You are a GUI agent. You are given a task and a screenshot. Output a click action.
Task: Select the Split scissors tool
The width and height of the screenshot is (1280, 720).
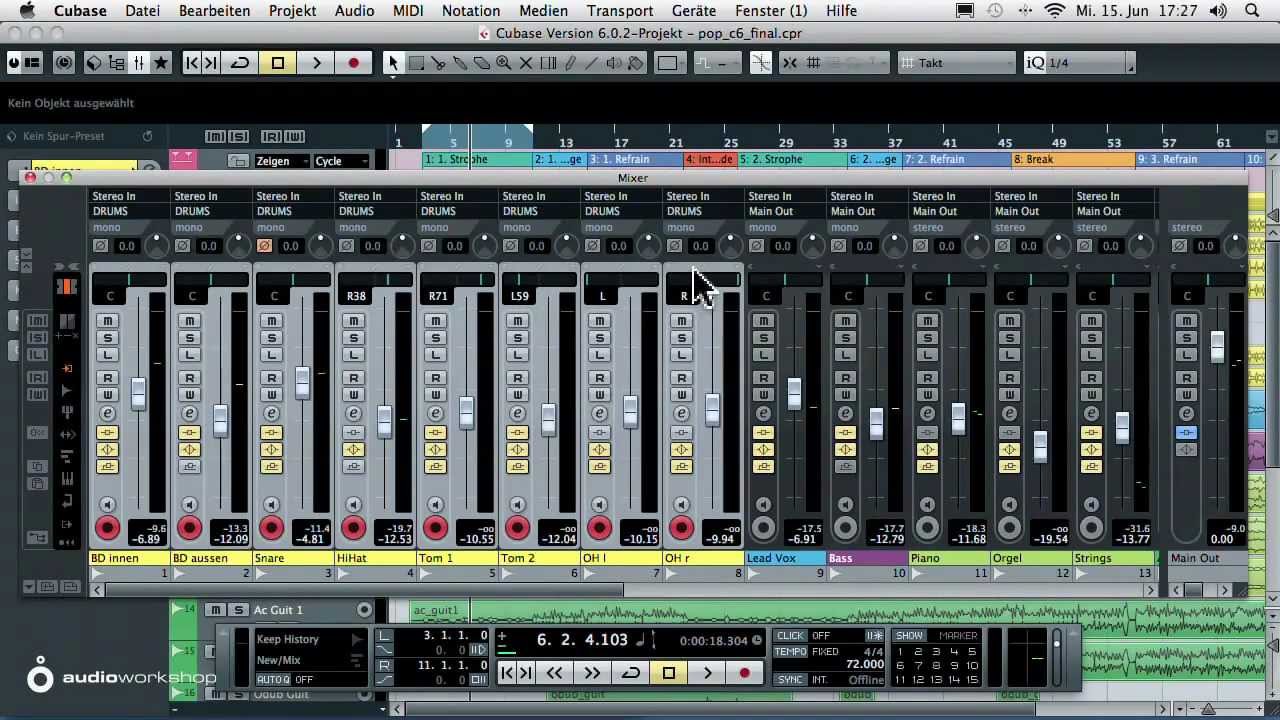[x=438, y=63]
